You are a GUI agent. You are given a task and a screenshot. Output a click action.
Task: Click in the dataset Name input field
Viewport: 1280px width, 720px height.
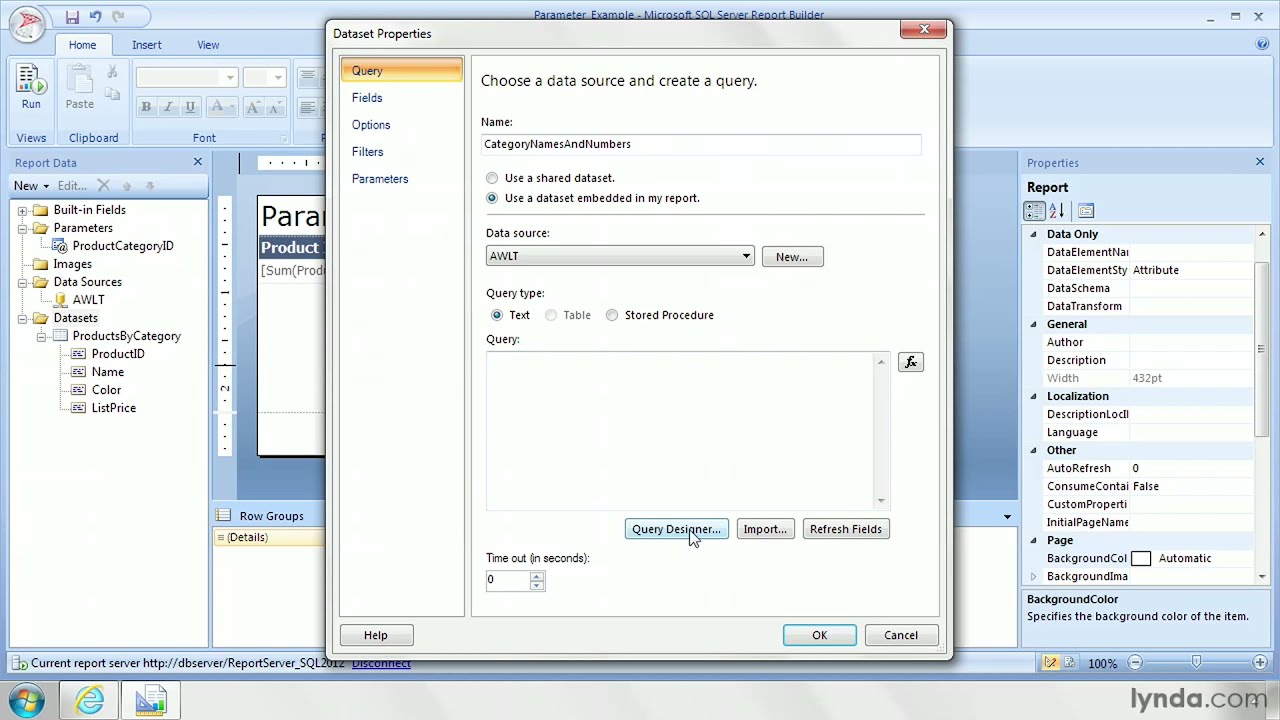coord(700,144)
